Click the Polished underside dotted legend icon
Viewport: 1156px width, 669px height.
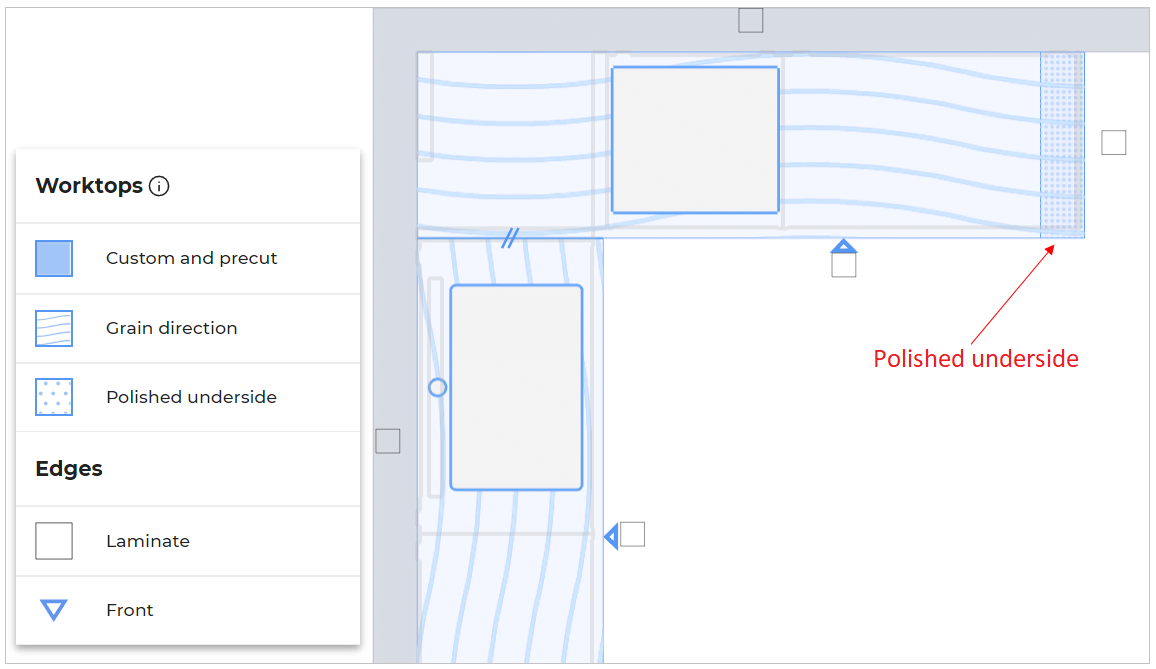click(x=54, y=397)
